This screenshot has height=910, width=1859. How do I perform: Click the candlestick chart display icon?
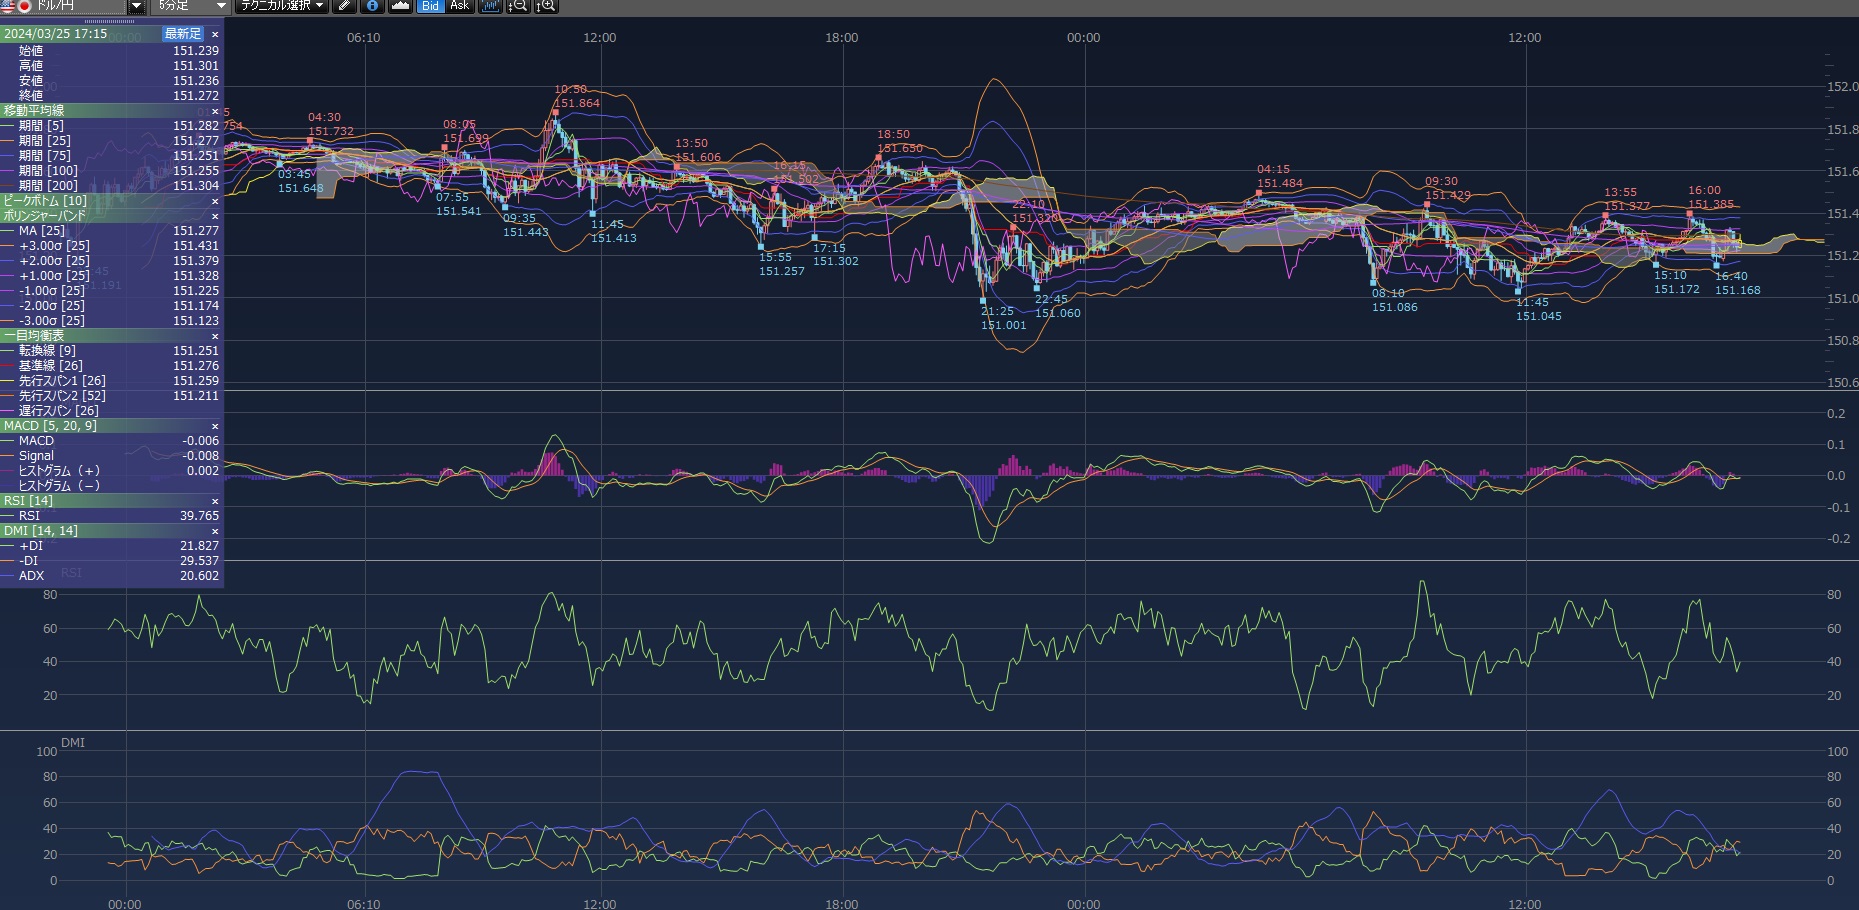pyautogui.click(x=490, y=6)
